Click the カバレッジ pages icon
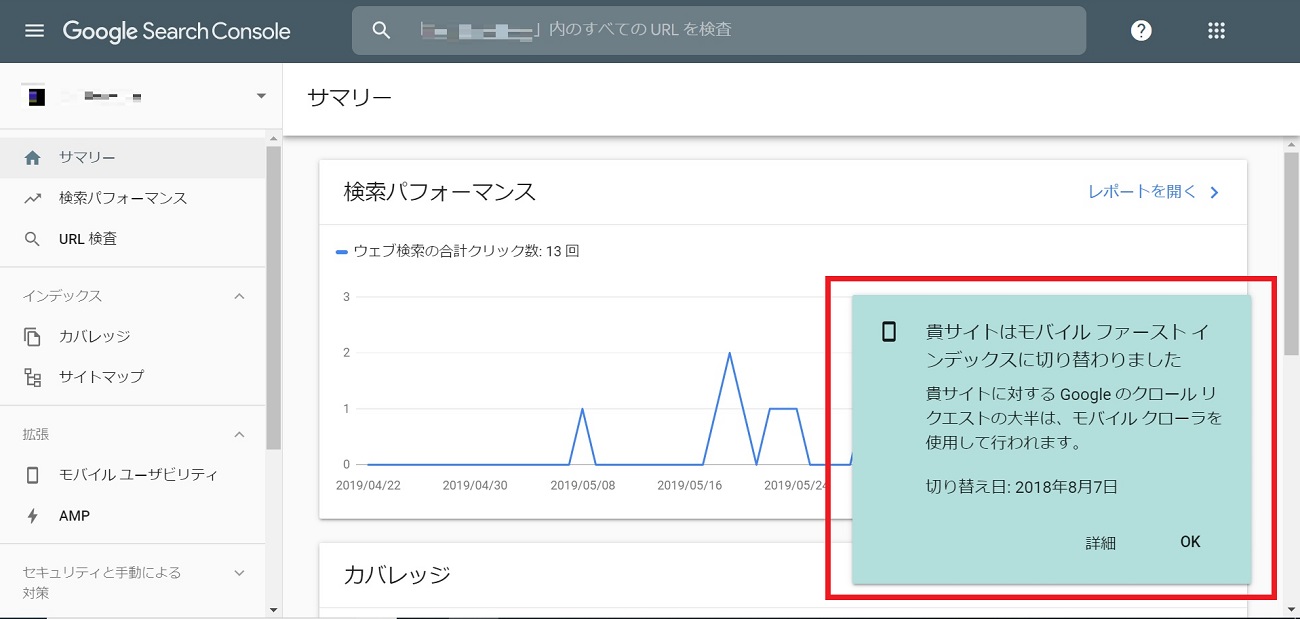The height and width of the screenshot is (619, 1300). click(33, 337)
